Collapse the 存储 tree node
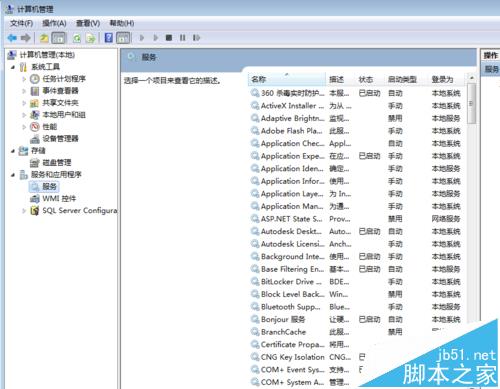Image resolution: width=500 pixels, height=389 pixels. click(x=13, y=151)
